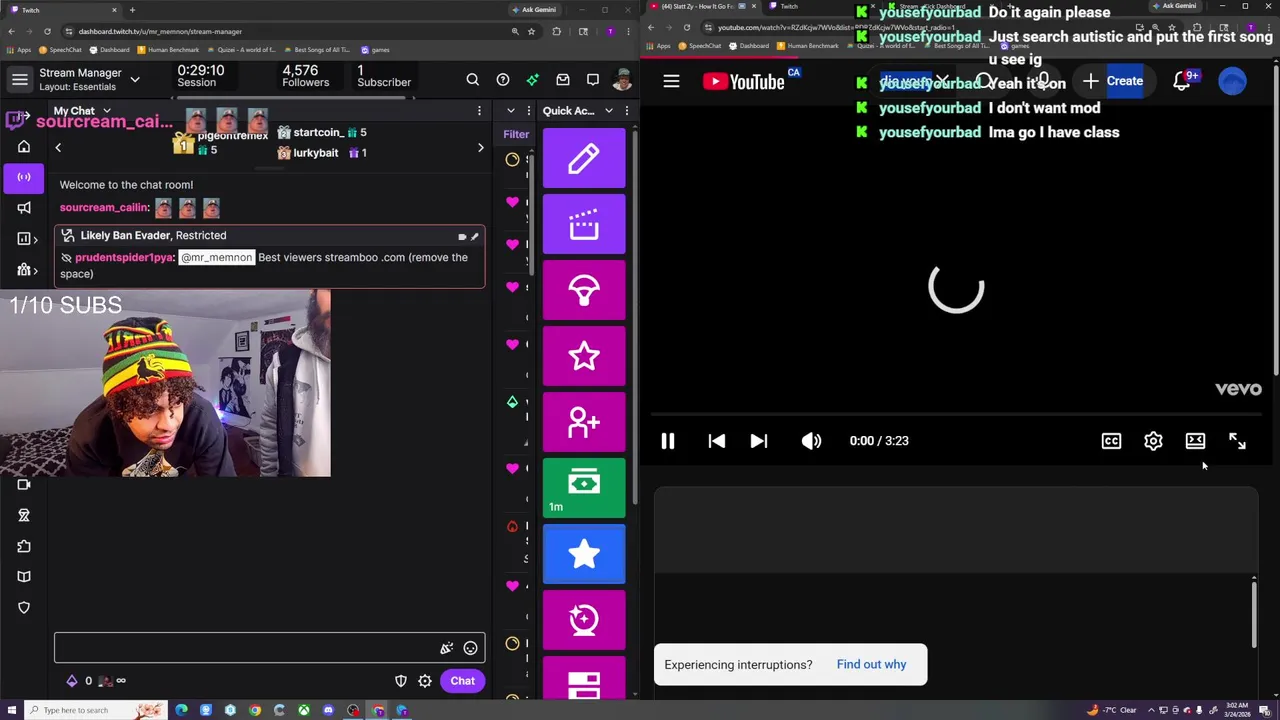Mute the YouTube video volume
This screenshot has width=1280, height=720.
tap(811, 441)
